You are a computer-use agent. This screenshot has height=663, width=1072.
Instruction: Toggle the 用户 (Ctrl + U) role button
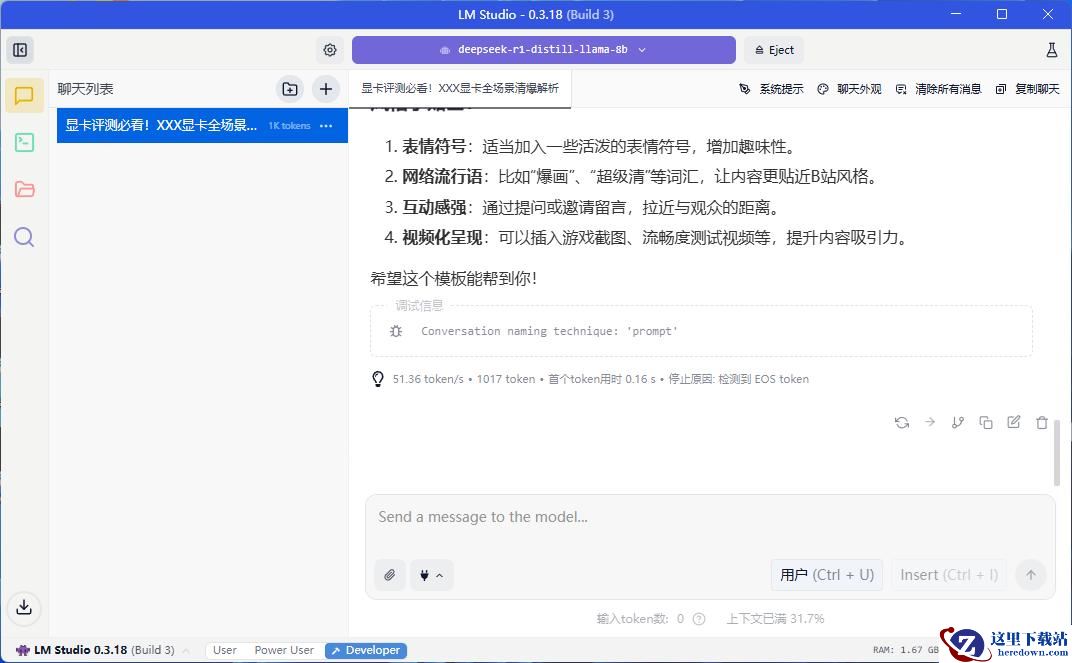tap(827, 575)
